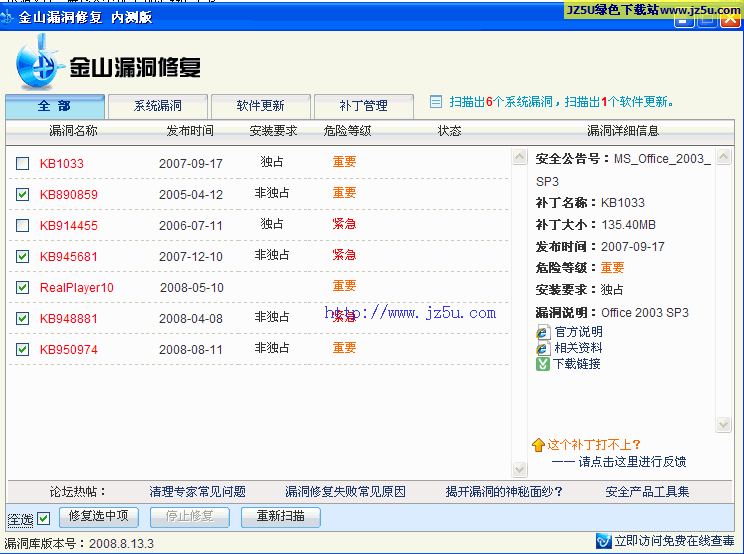Click 立即访问免费在线查毒 link

[674, 541]
